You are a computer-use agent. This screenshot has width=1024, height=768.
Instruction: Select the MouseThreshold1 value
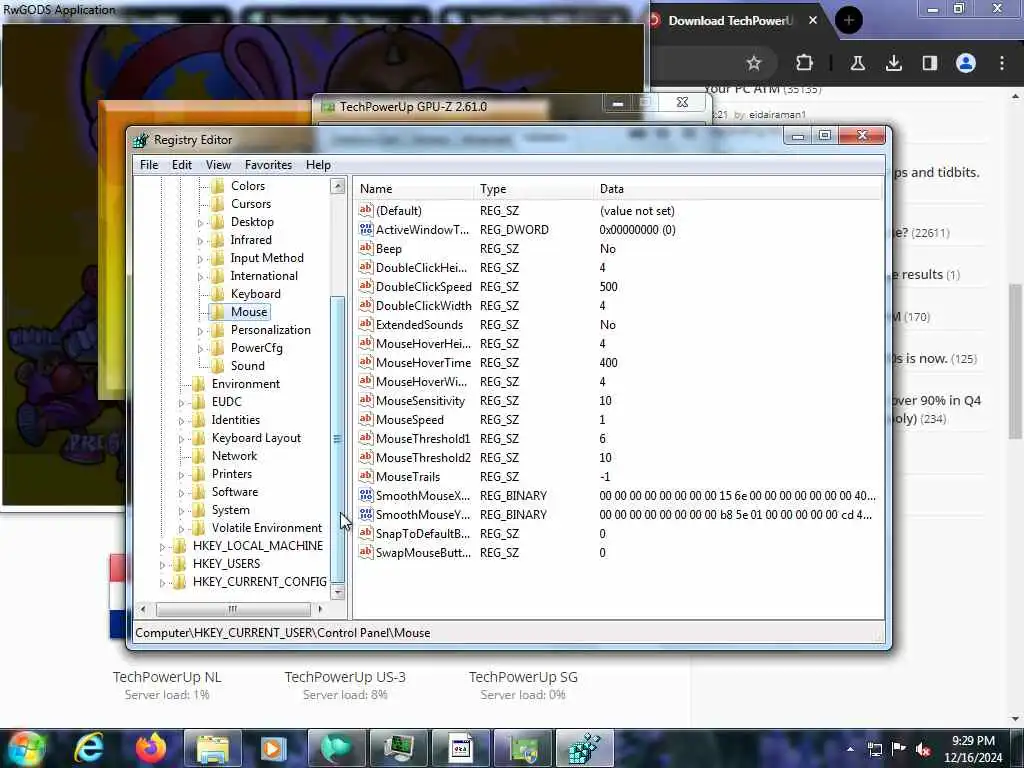(423, 439)
